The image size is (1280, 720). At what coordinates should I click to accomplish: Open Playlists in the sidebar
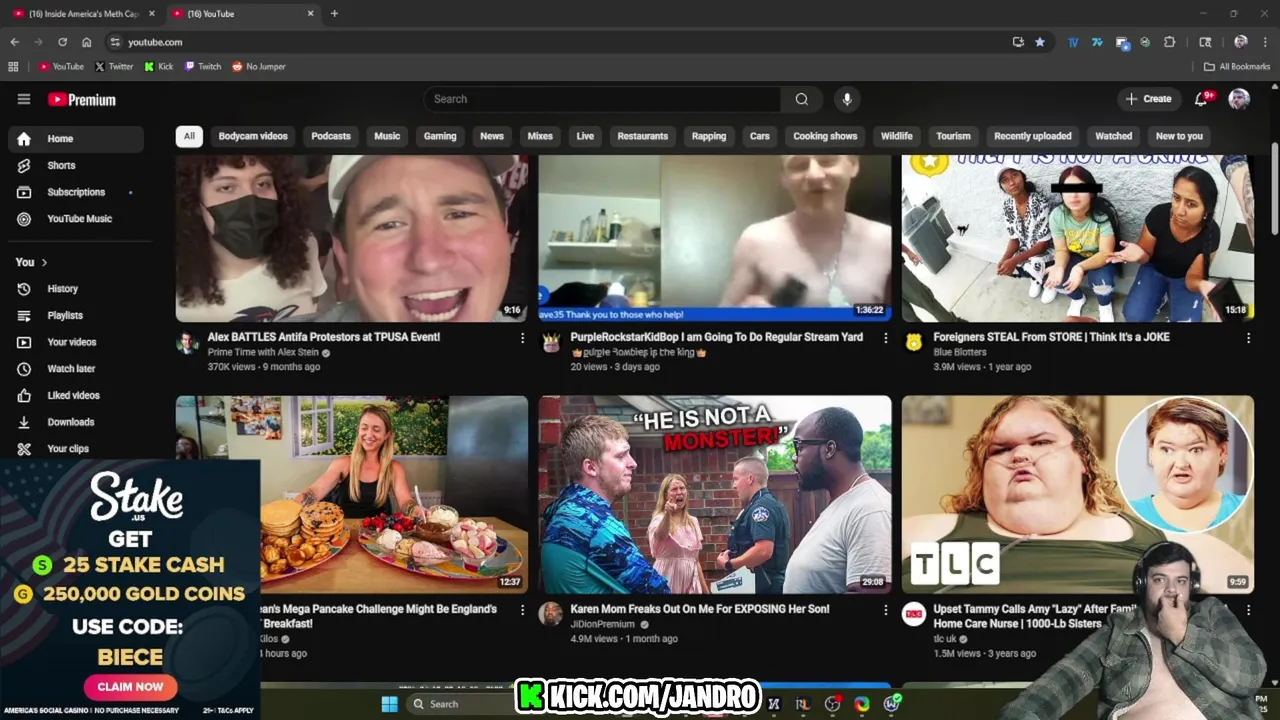tap(76, 315)
